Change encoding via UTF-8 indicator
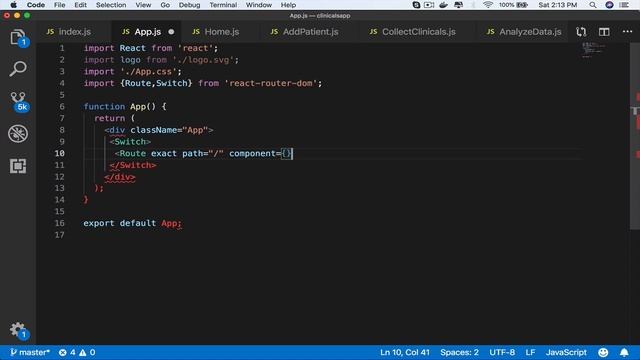640x360 pixels. [502, 352]
